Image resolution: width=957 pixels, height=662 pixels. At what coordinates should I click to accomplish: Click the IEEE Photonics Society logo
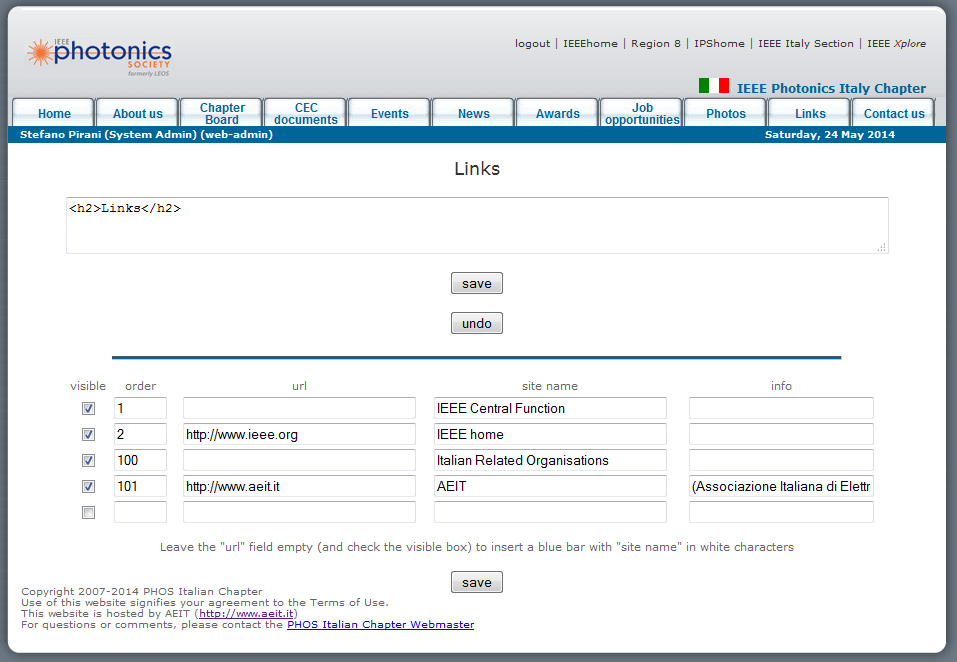99,57
